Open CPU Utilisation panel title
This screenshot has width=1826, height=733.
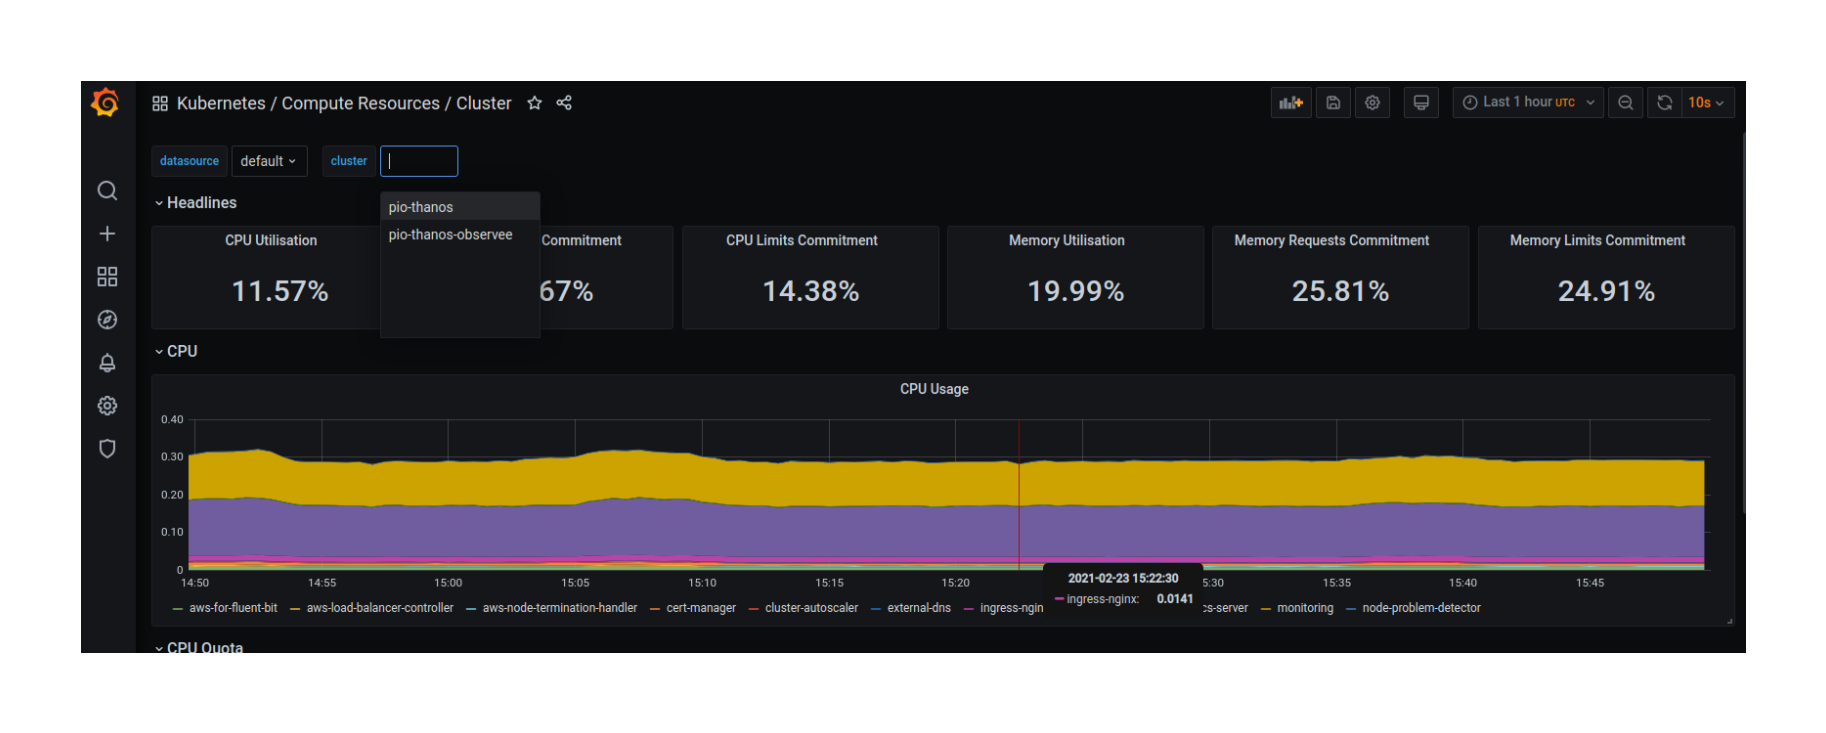click(x=271, y=240)
